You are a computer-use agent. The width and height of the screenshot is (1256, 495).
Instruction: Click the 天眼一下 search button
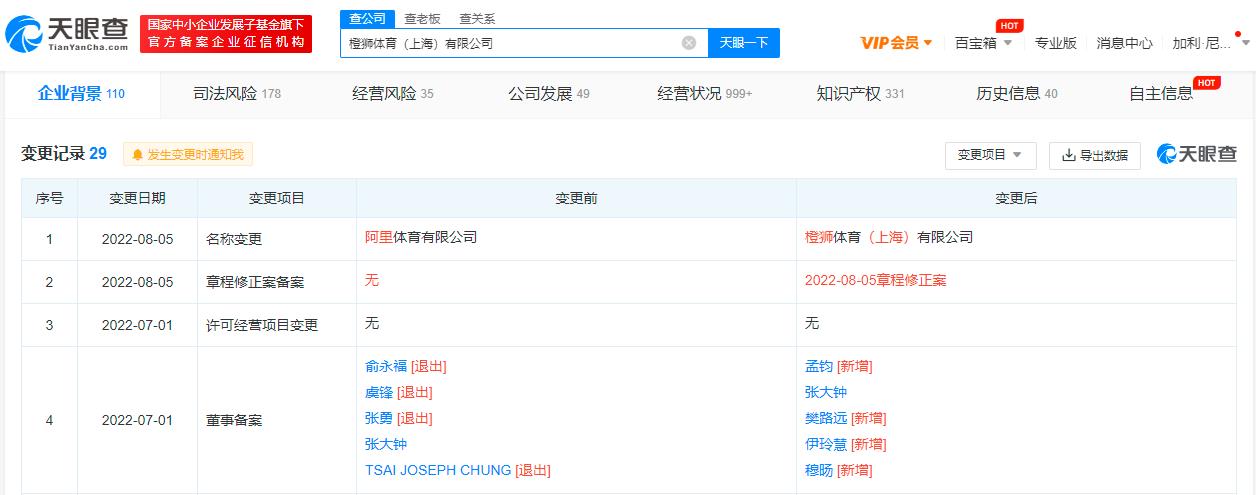[744, 43]
